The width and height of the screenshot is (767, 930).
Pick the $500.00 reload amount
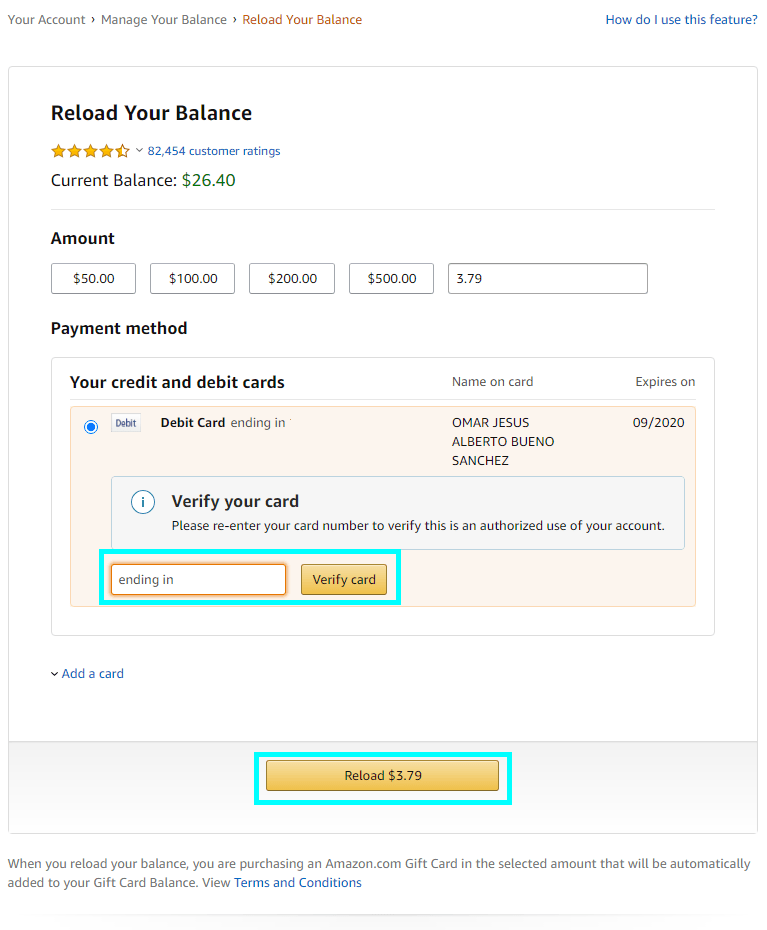click(x=391, y=279)
